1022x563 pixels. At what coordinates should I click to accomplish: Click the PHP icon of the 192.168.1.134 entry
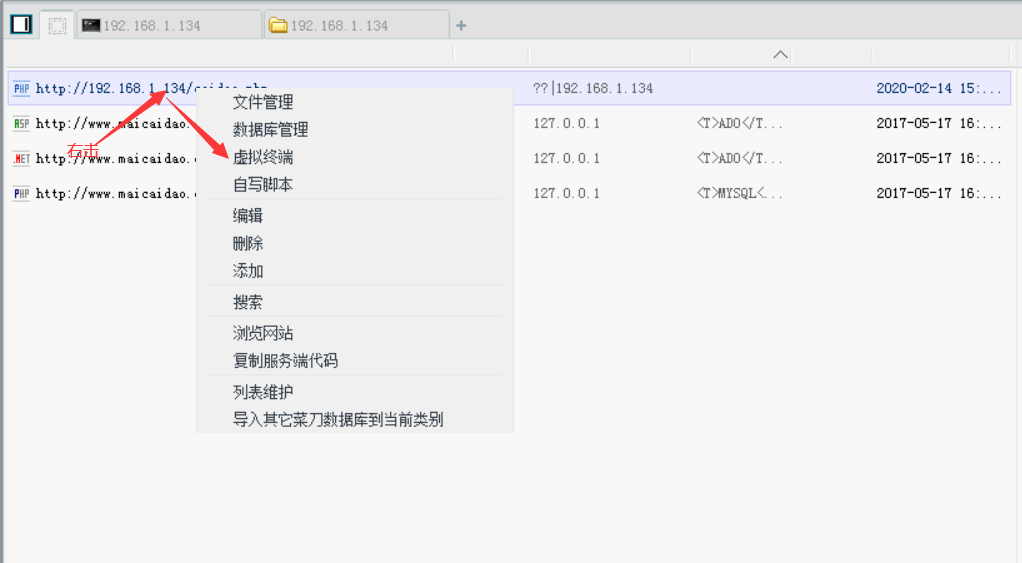coord(21,88)
